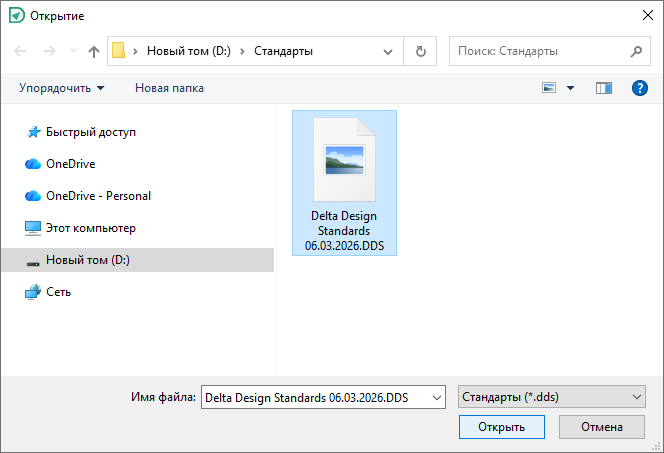This screenshot has width=664, height=453.
Task: Open 'Сеть' in navigation pane
Action: [x=58, y=292]
